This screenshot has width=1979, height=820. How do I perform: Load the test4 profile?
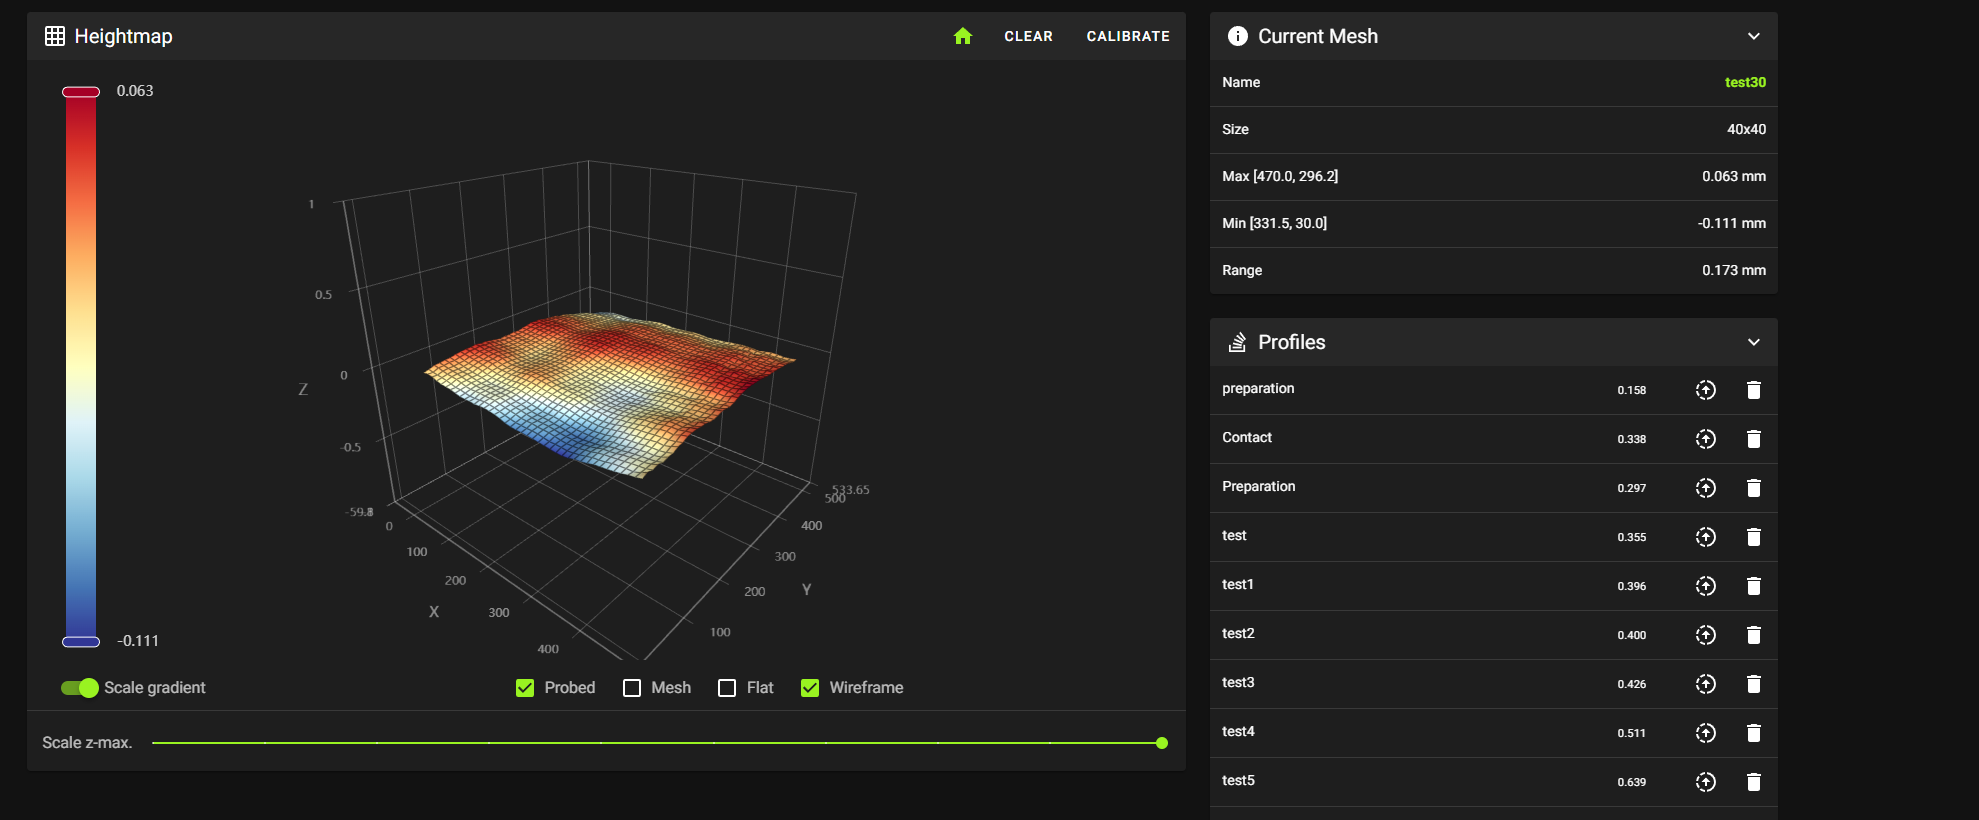(x=1706, y=733)
